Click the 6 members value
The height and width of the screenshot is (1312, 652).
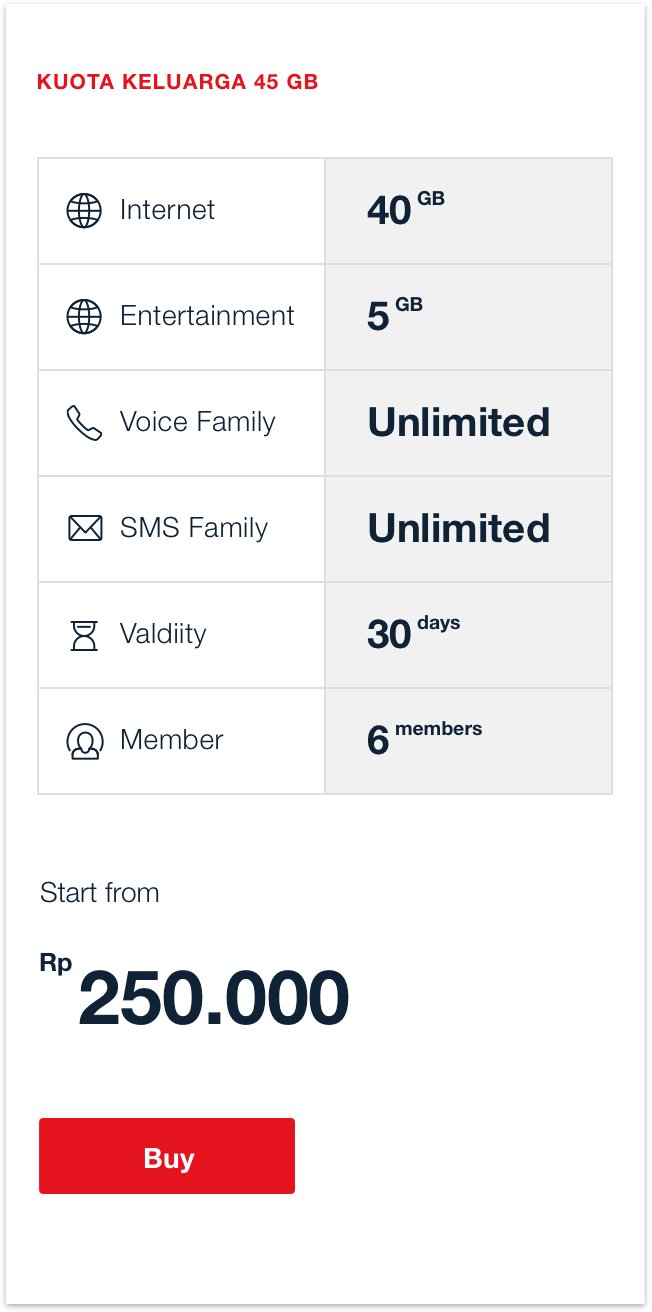424,739
